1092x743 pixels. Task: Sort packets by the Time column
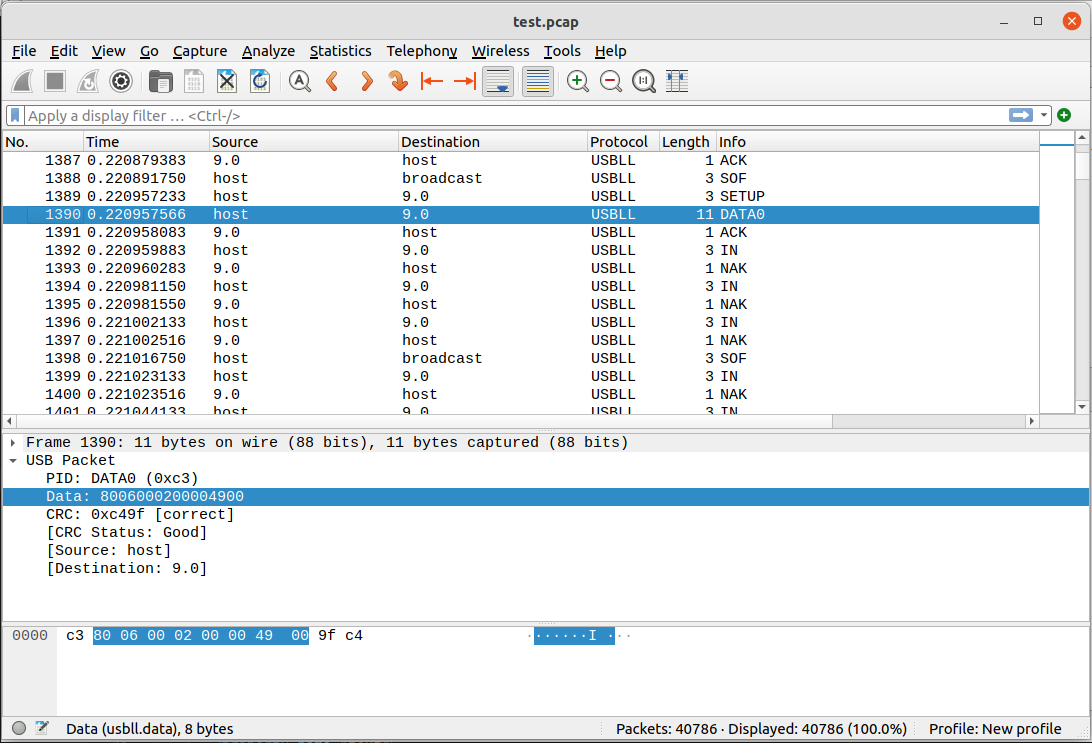point(146,142)
